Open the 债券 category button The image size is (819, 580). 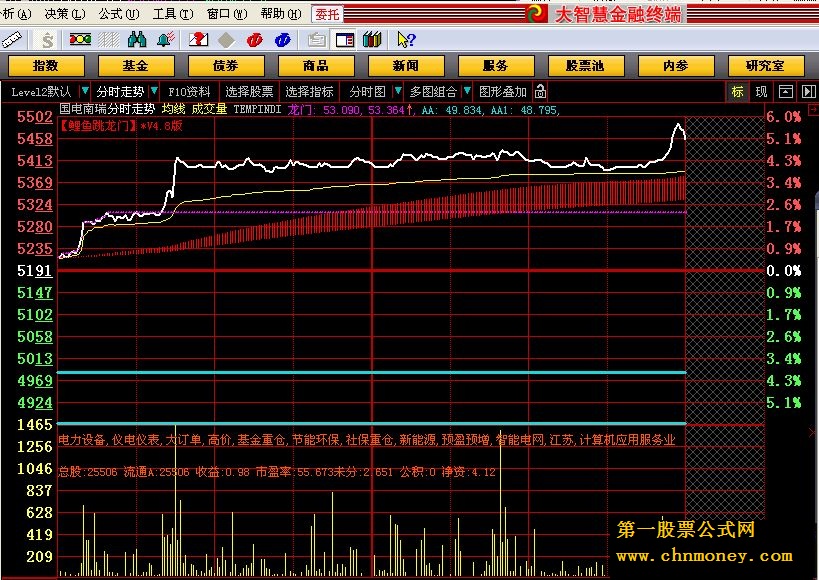(x=226, y=66)
